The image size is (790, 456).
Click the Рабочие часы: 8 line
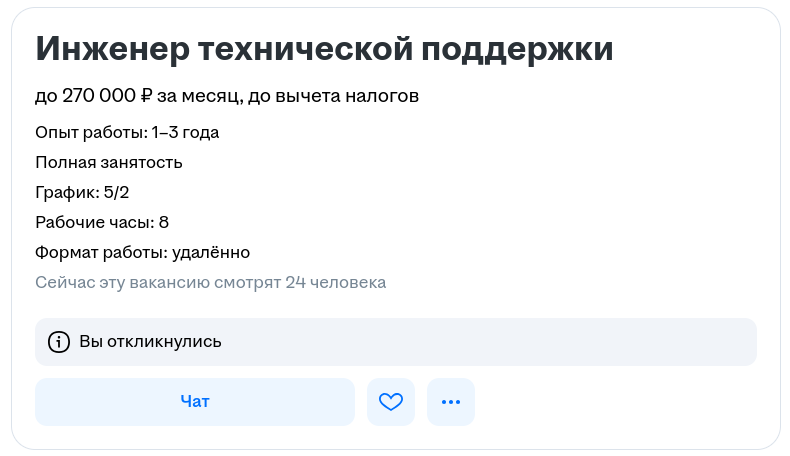point(102,222)
